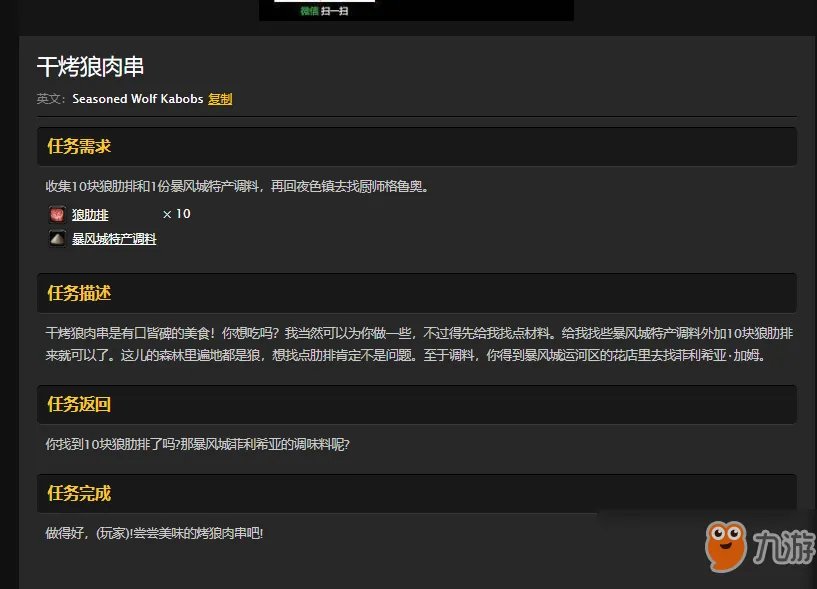Image resolution: width=817 pixels, height=589 pixels.
Task: Click the 暴风城特产调料 item icon
Action: pyautogui.click(x=57, y=239)
